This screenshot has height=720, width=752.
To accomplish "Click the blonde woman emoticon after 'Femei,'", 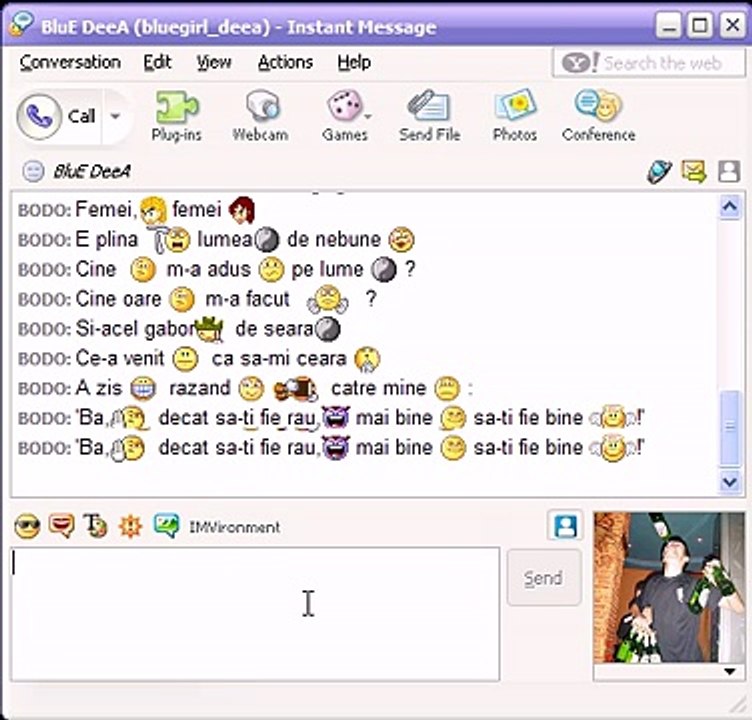I will coord(153,211).
